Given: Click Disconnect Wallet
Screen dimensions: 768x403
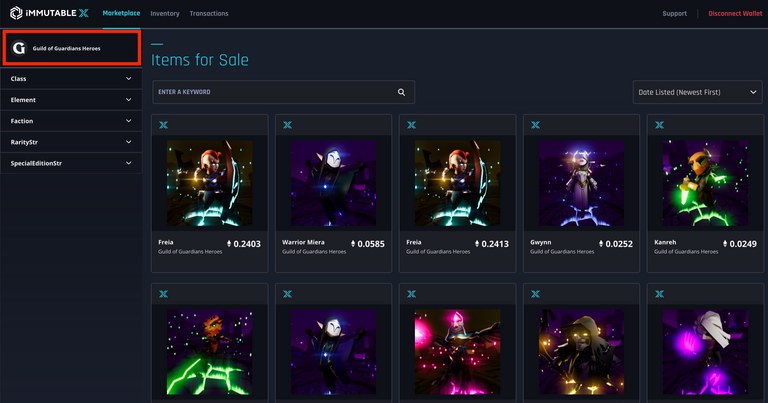Looking at the screenshot, I should pyautogui.click(x=735, y=14).
